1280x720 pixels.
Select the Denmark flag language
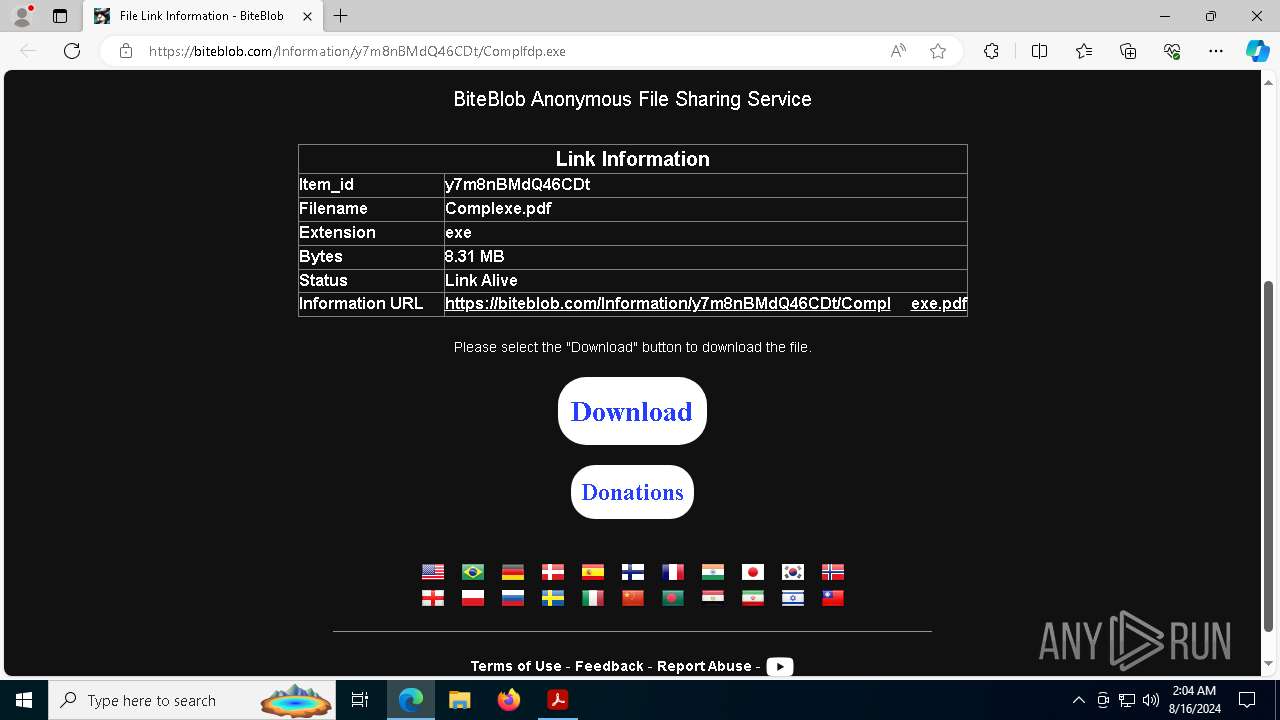553,572
